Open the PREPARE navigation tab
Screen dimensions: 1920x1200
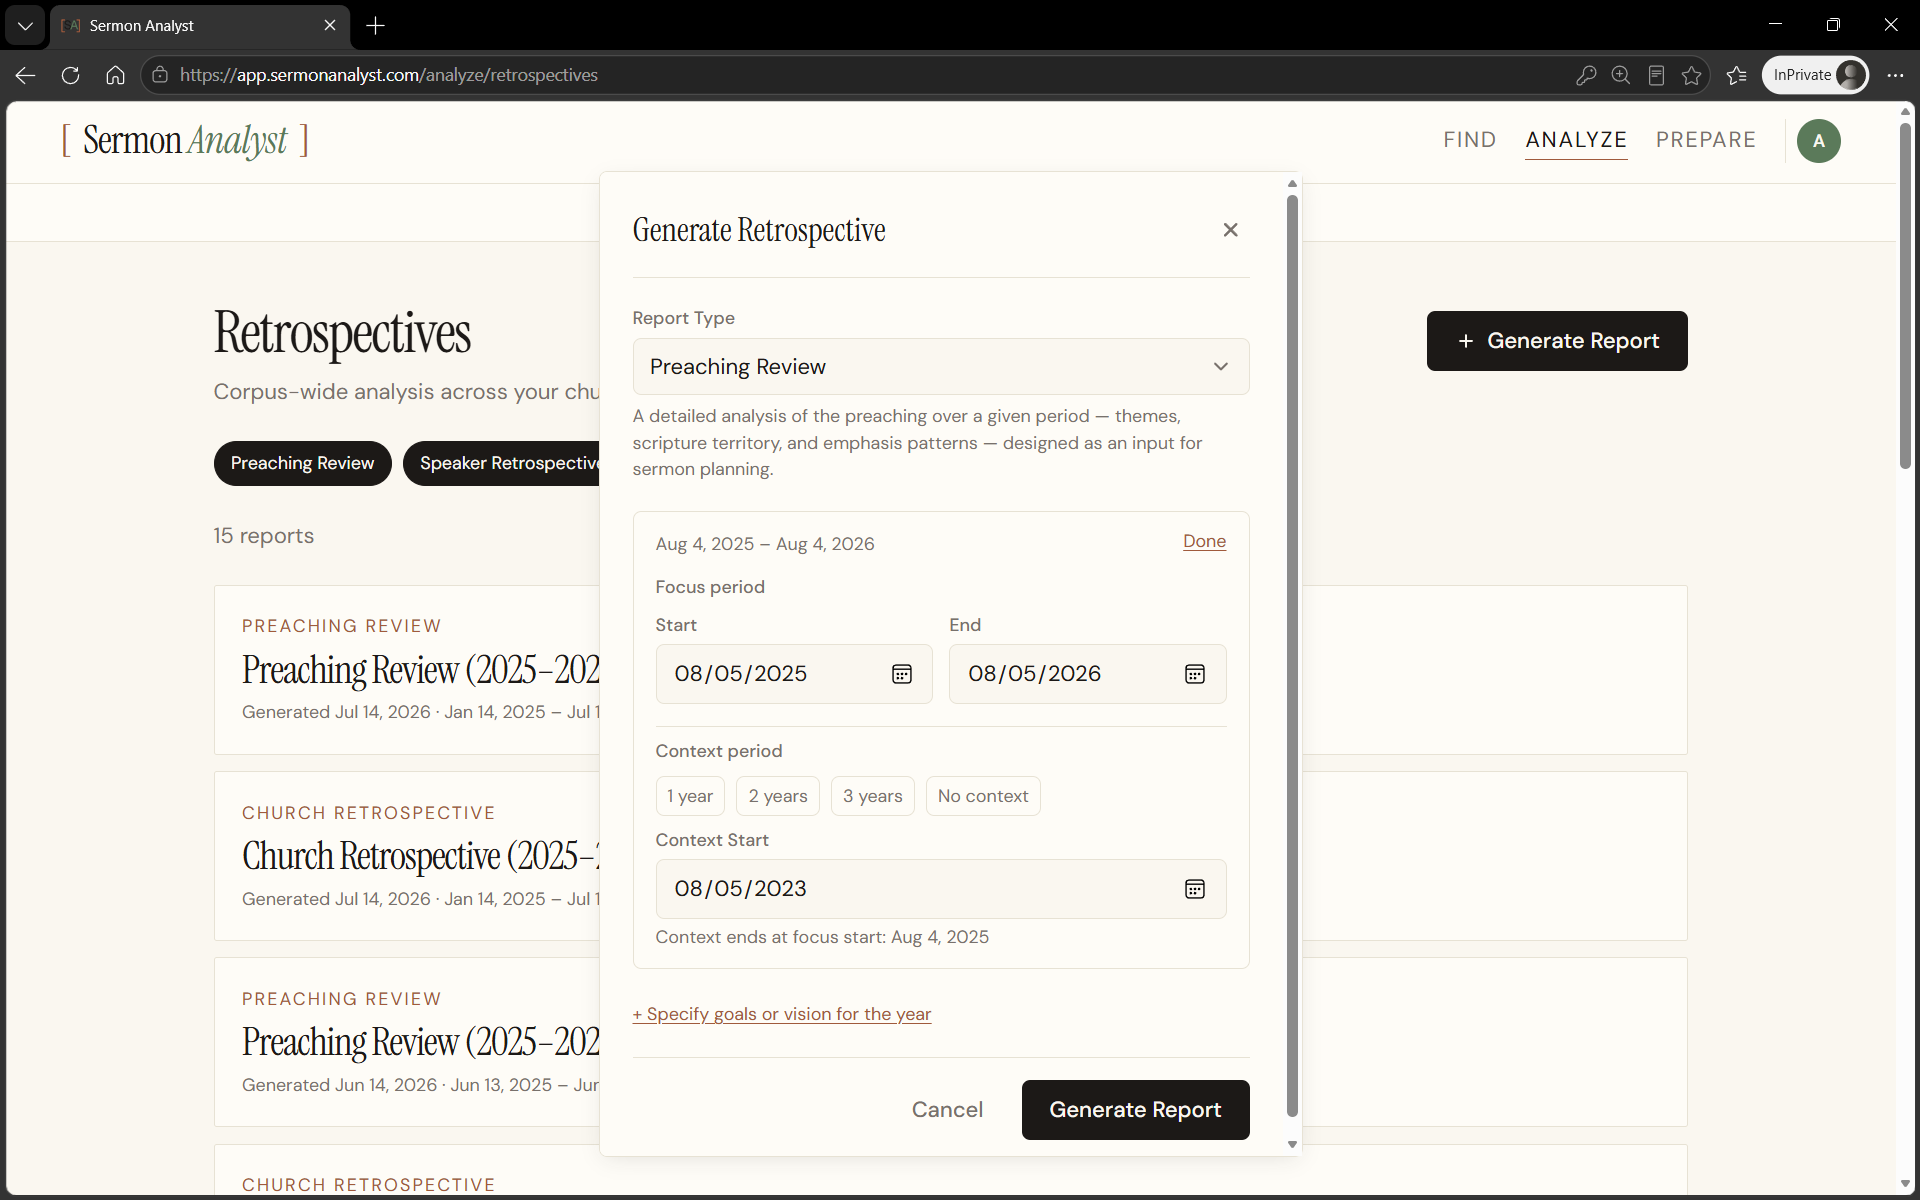1705,140
